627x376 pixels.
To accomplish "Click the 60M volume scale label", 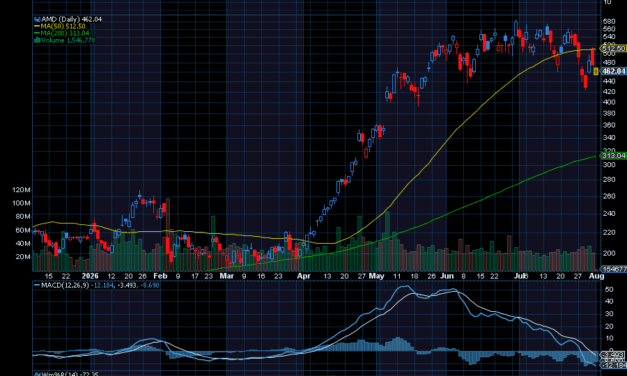I will 22,230.
